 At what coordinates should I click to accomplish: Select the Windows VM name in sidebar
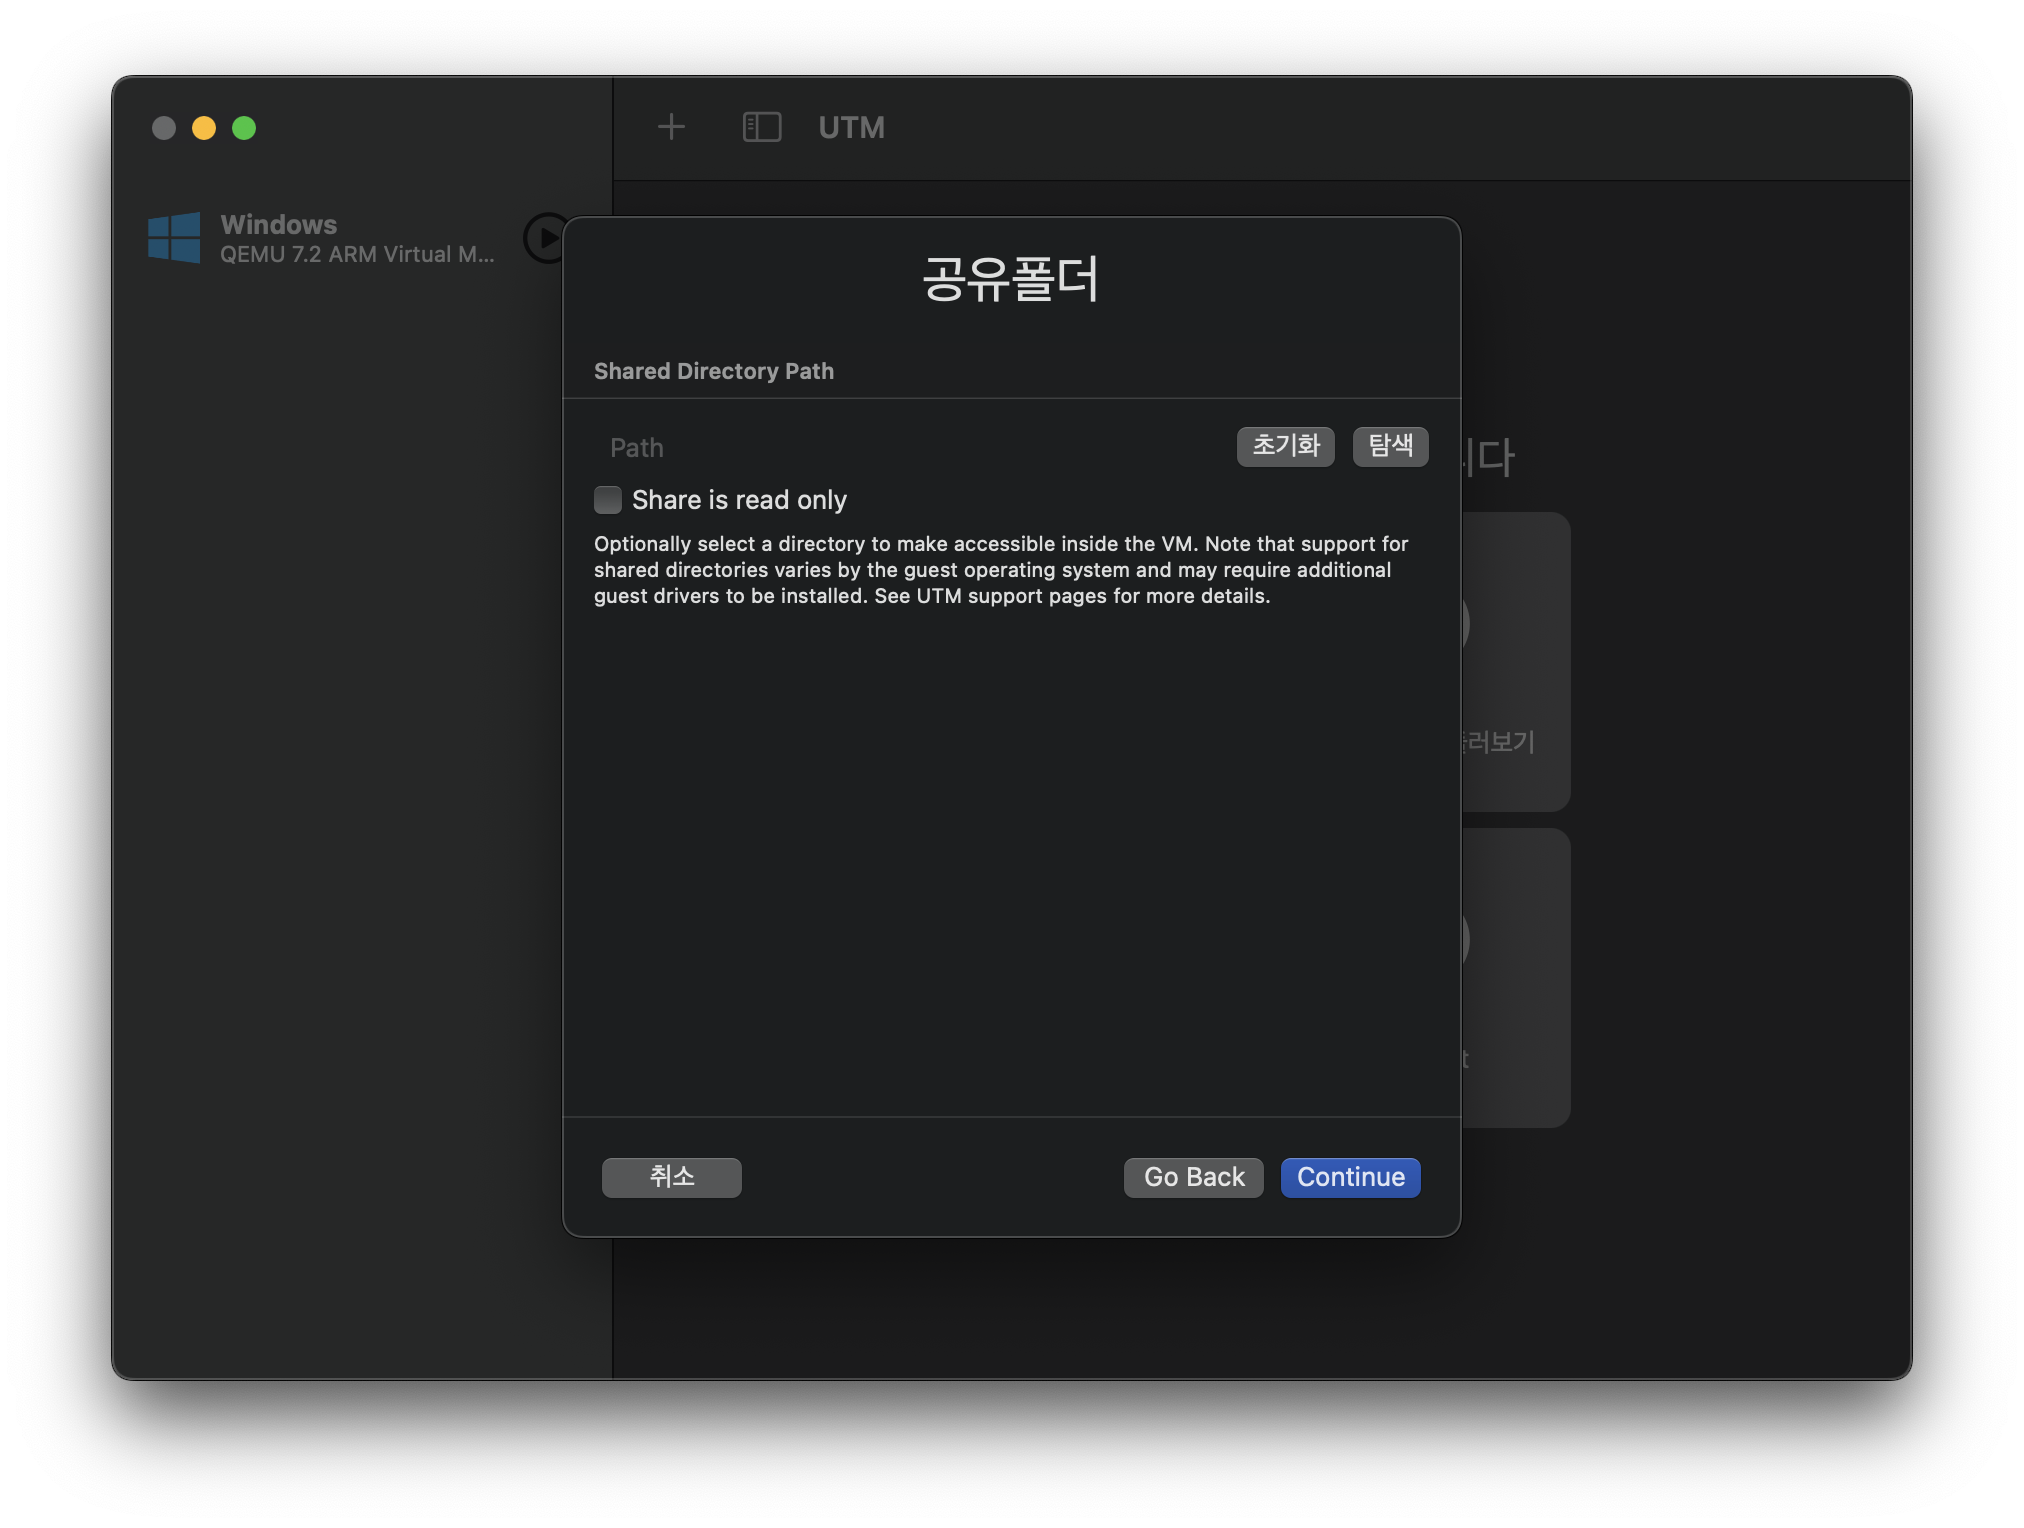pos(279,224)
